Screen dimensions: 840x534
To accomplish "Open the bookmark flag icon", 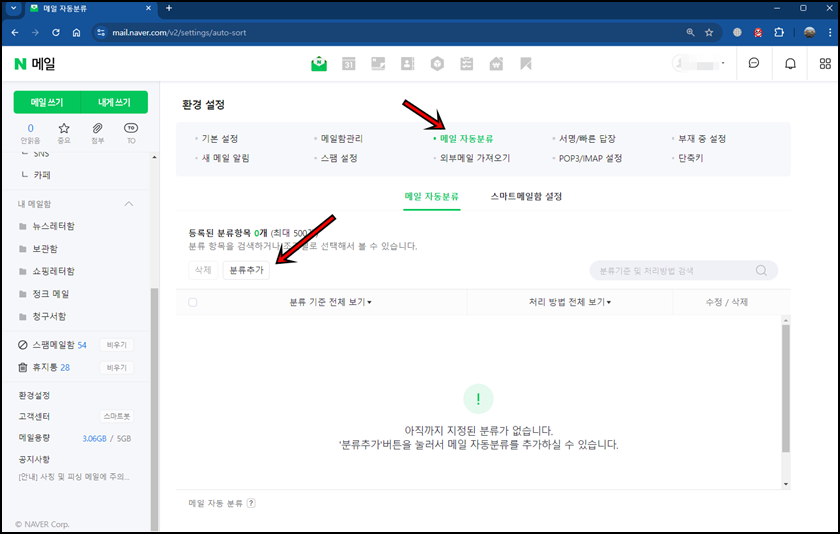I will (x=526, y=64).
